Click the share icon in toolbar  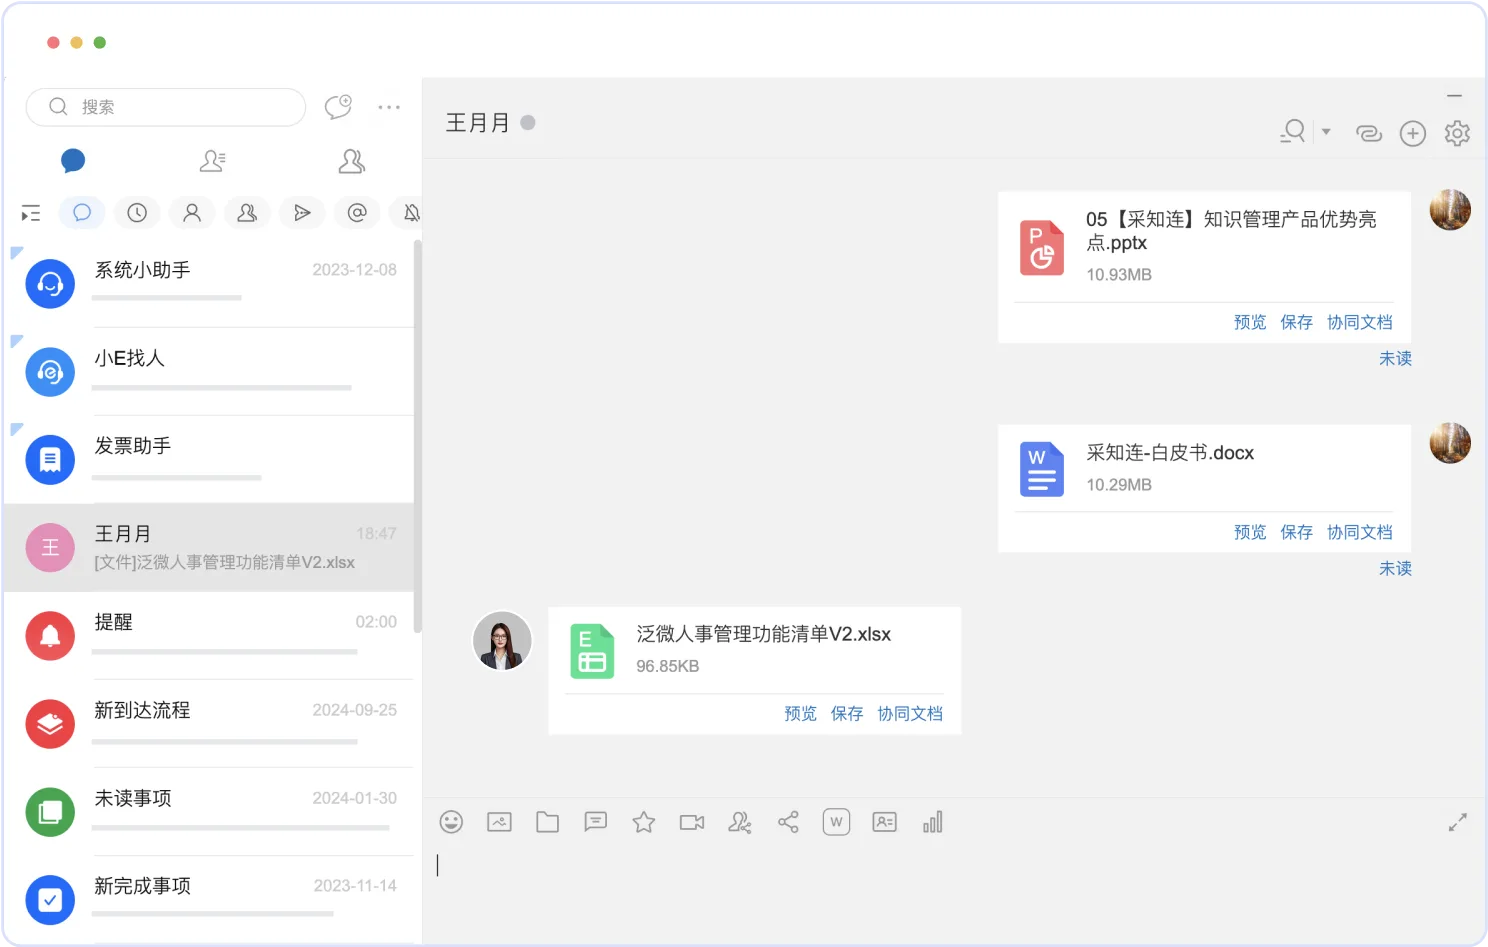788,822
